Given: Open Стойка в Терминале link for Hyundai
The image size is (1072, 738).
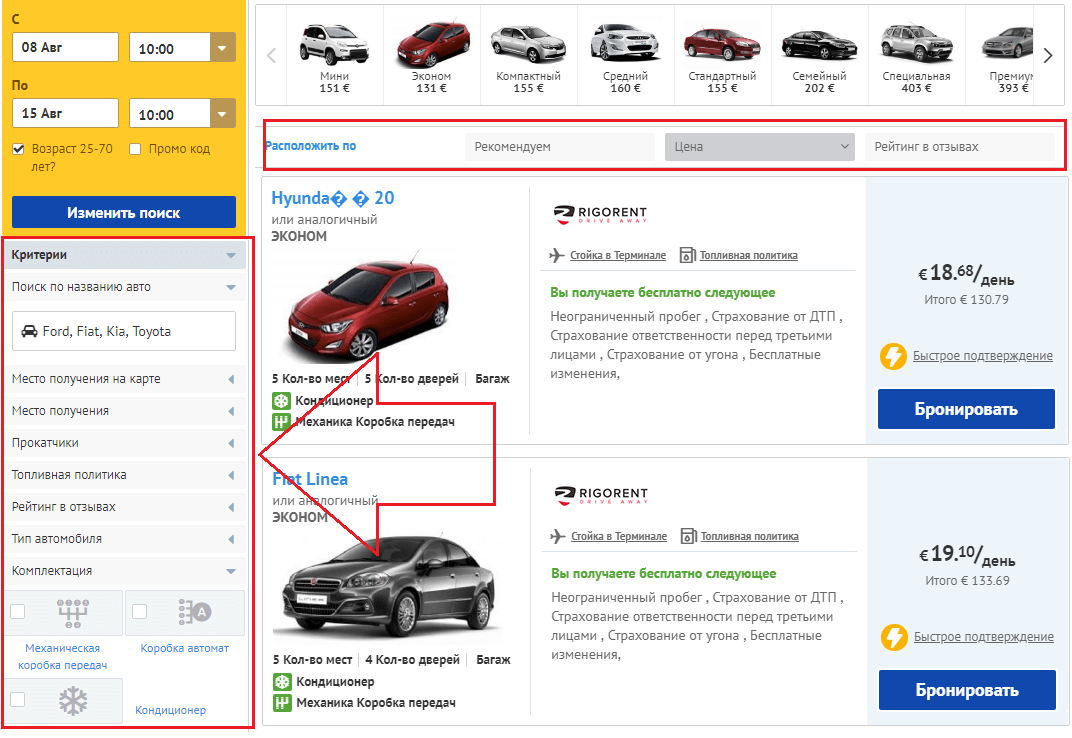Looking at the screenshot, I should point(618,255).
